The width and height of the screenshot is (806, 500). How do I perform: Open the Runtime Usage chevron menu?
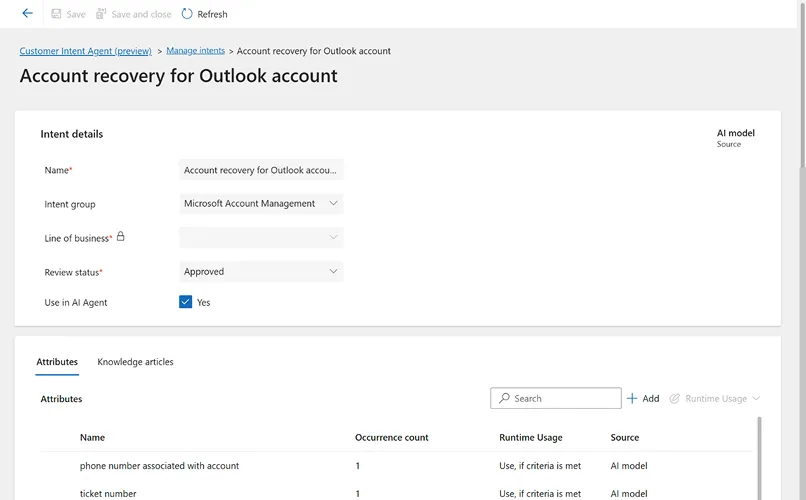pyautogui.click(x=756, y=398)
